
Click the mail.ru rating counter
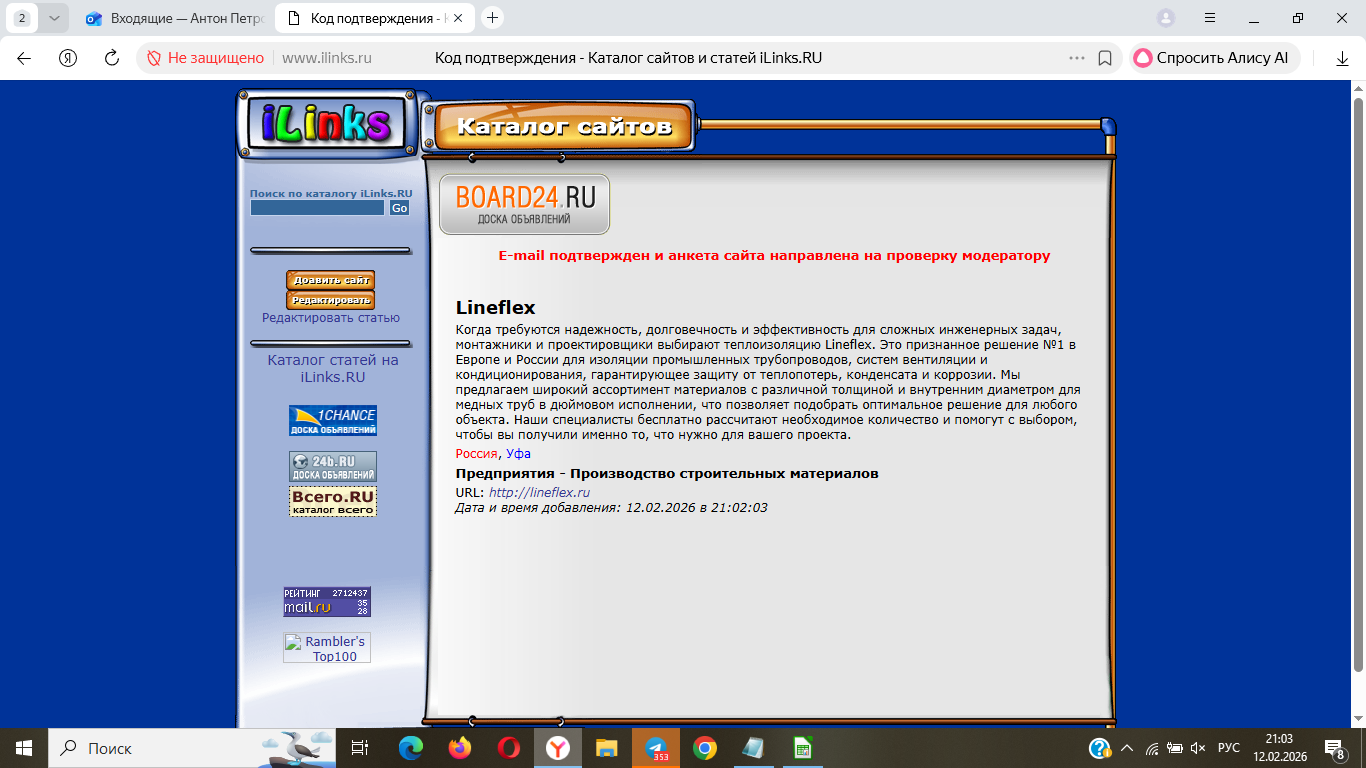327,602
